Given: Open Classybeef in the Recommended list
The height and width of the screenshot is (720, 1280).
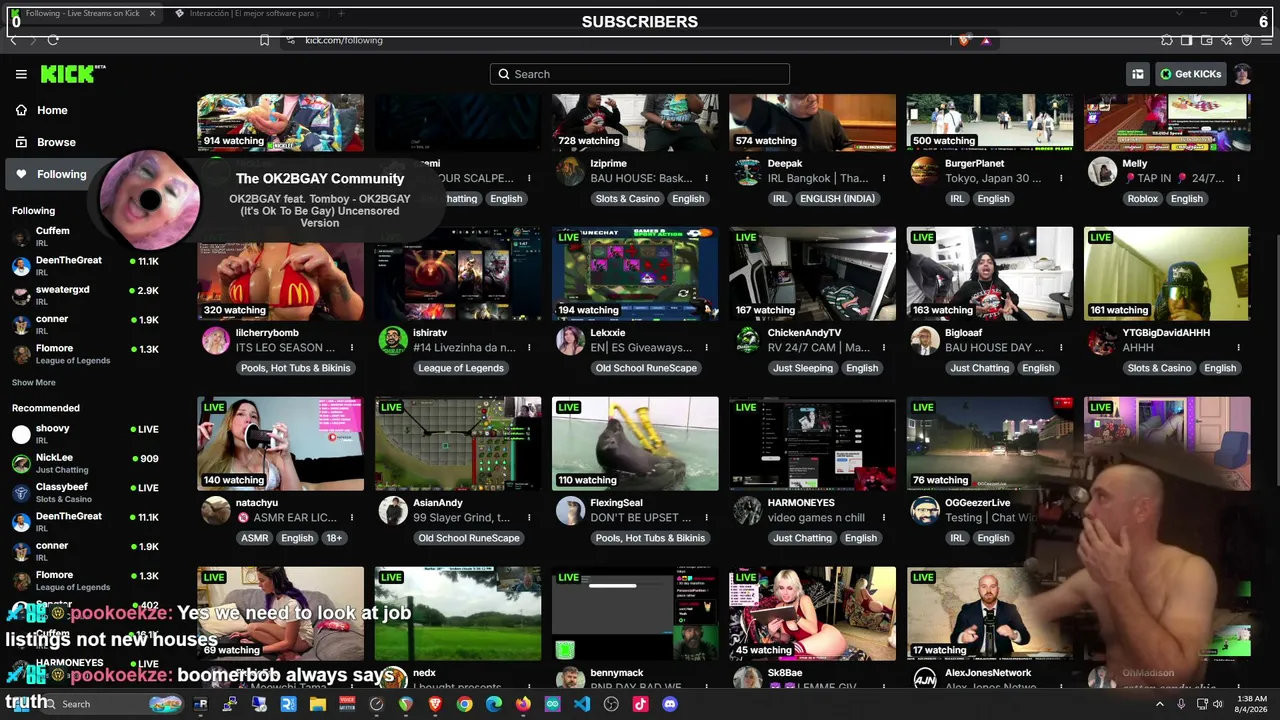Looking at the screenshot, I should (85, 492).
